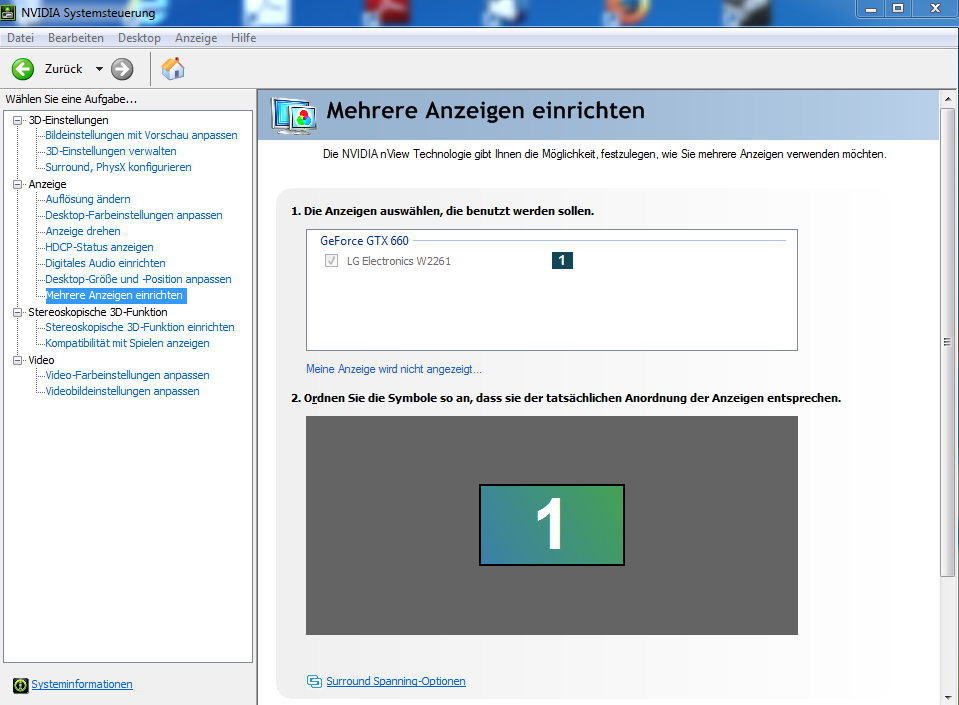Open Stereoskopische 3D-Funktion einrichten
The height and width of the screenshot is (705, 959).
pos(140,327)
